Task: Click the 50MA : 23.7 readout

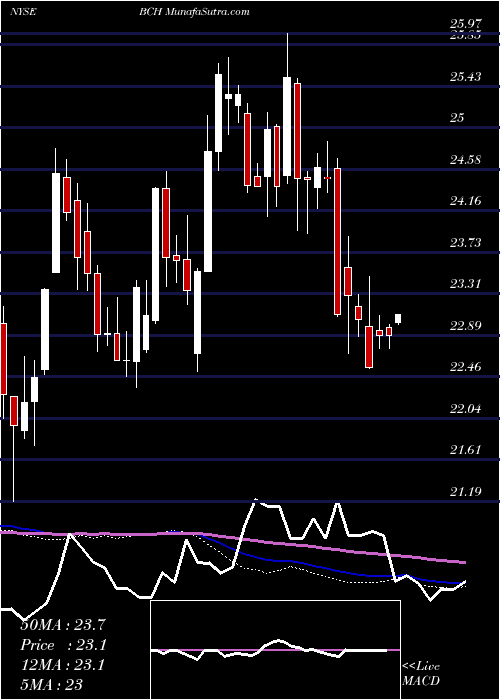Action: click(x=63, y=625)
